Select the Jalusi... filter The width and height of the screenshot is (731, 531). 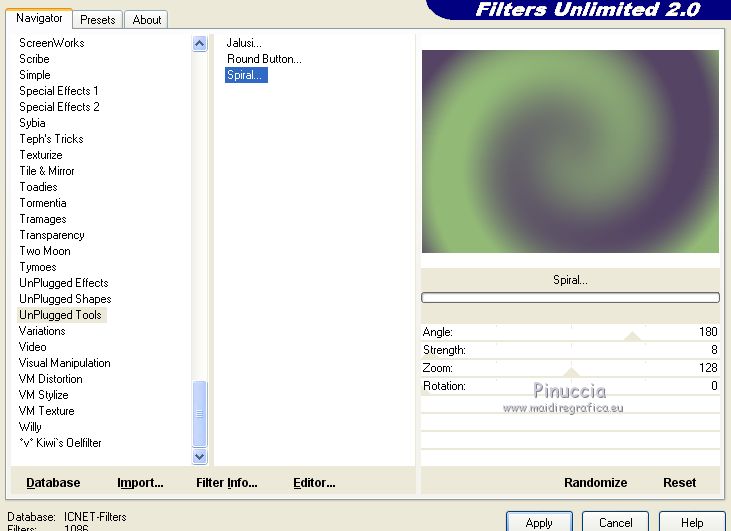[x=244, y=43]
